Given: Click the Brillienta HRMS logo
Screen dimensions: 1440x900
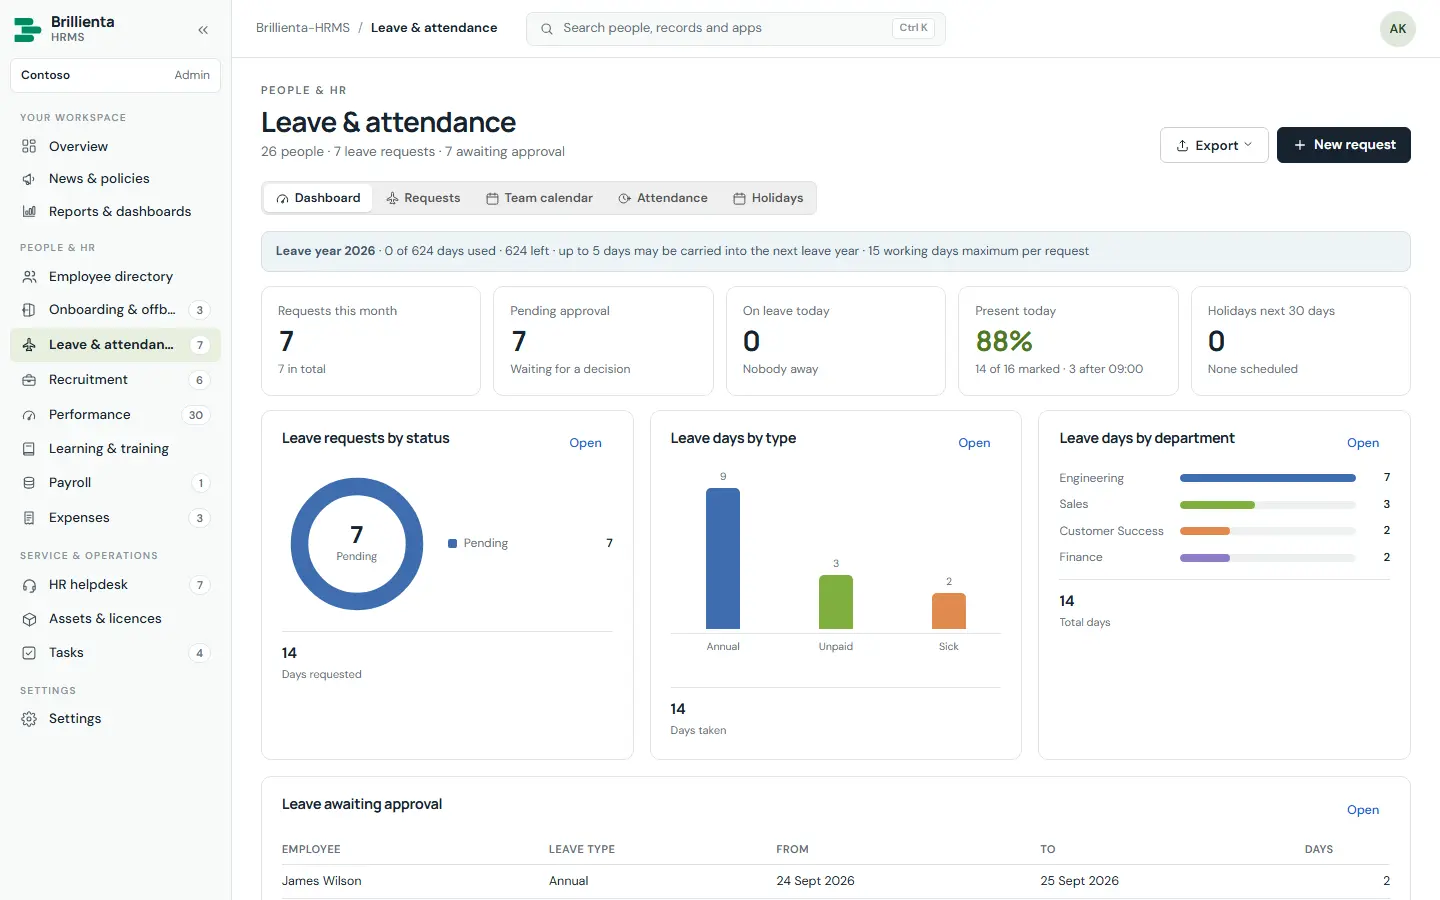Looking at the screenshot, I should point(28,29).
